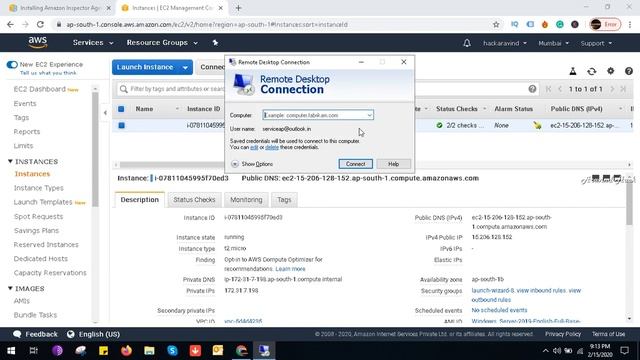The image size is (640, 360).
Task: Open the hackaravind account dropdown
Action: (504, 43)
